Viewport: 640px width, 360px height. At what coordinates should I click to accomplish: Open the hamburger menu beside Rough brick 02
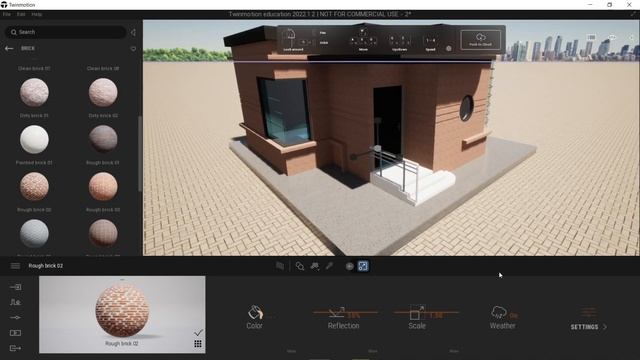click(15, 266)
